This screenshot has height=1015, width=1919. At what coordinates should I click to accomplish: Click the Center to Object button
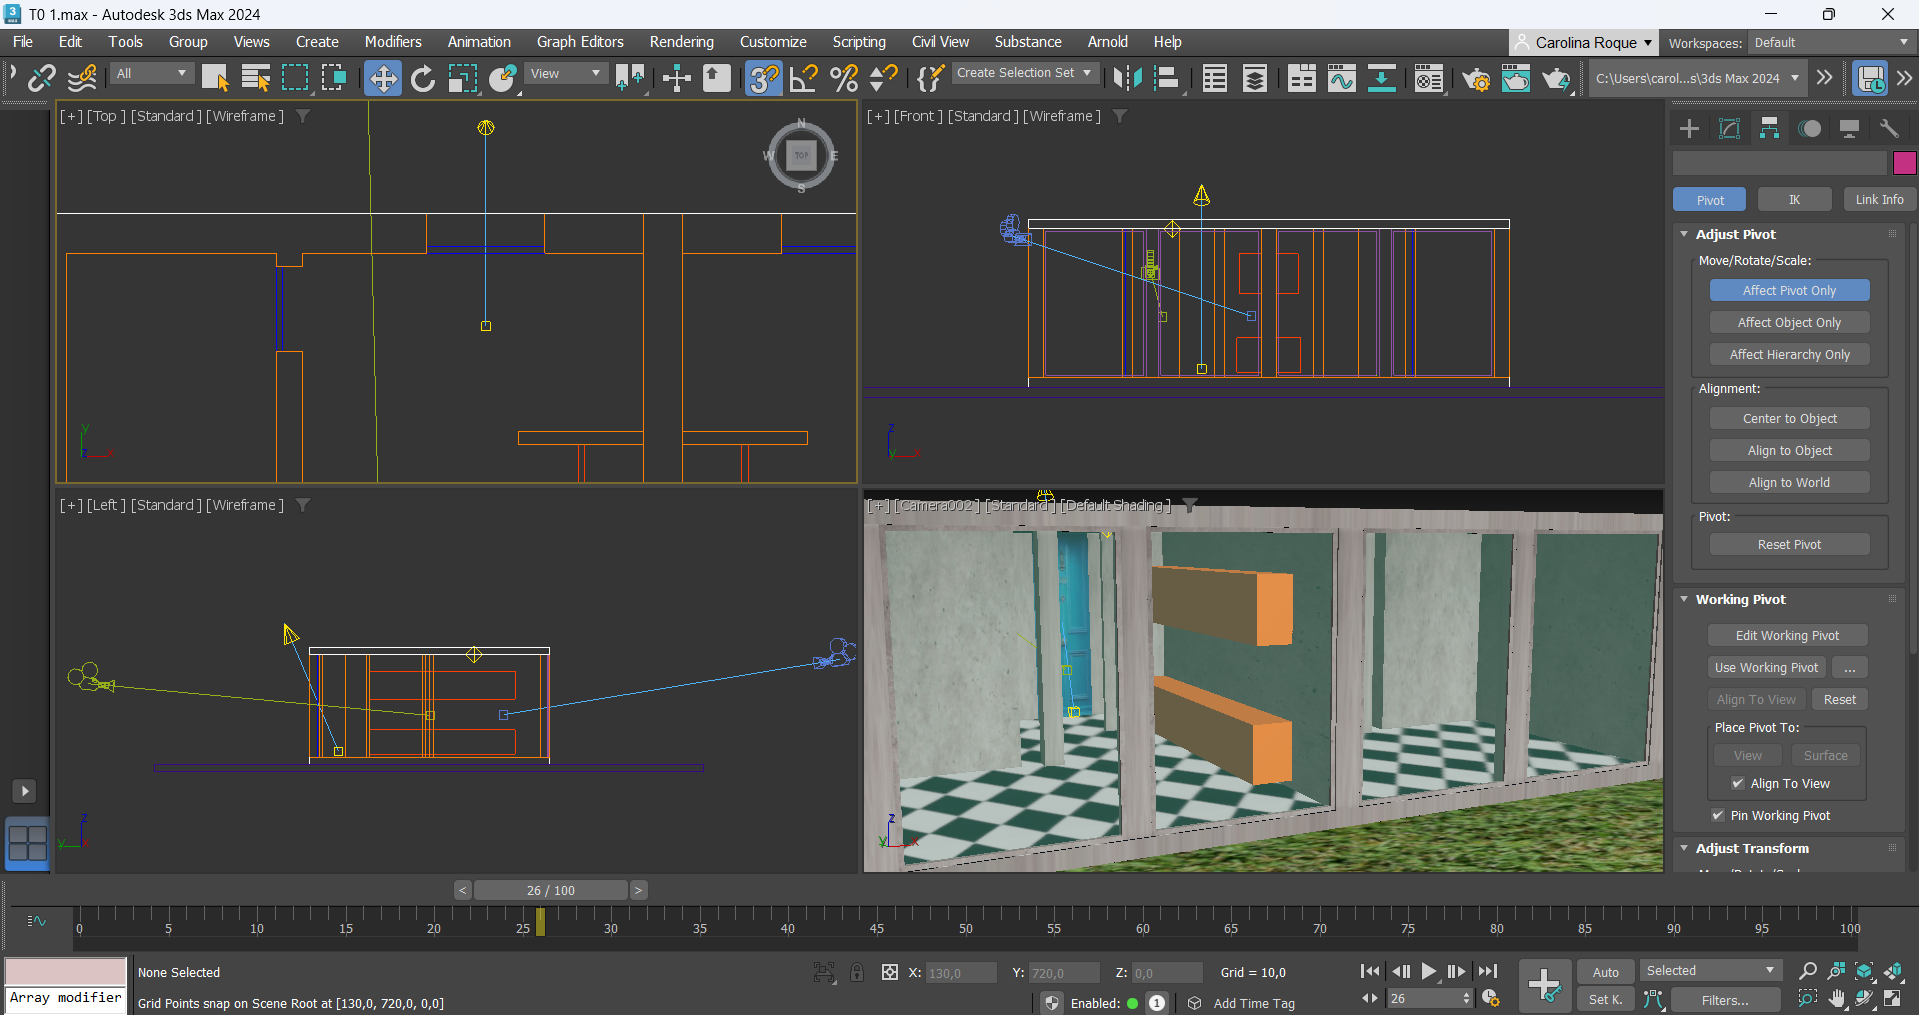[1789, 419]
